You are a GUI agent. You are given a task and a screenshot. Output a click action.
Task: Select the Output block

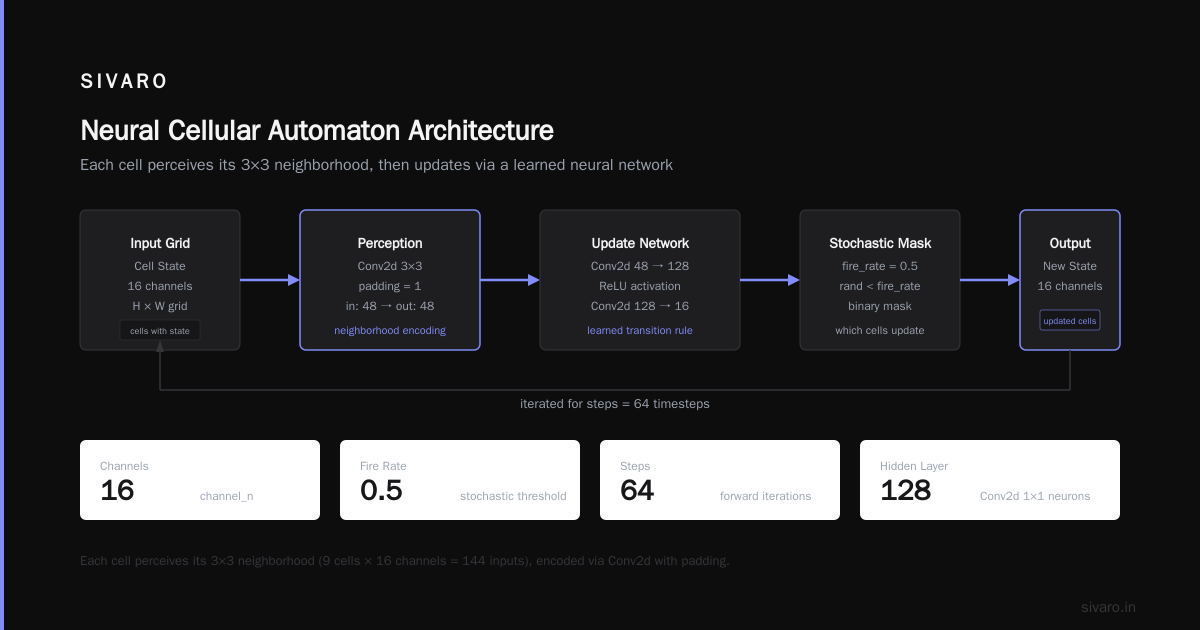[1070, 280]
